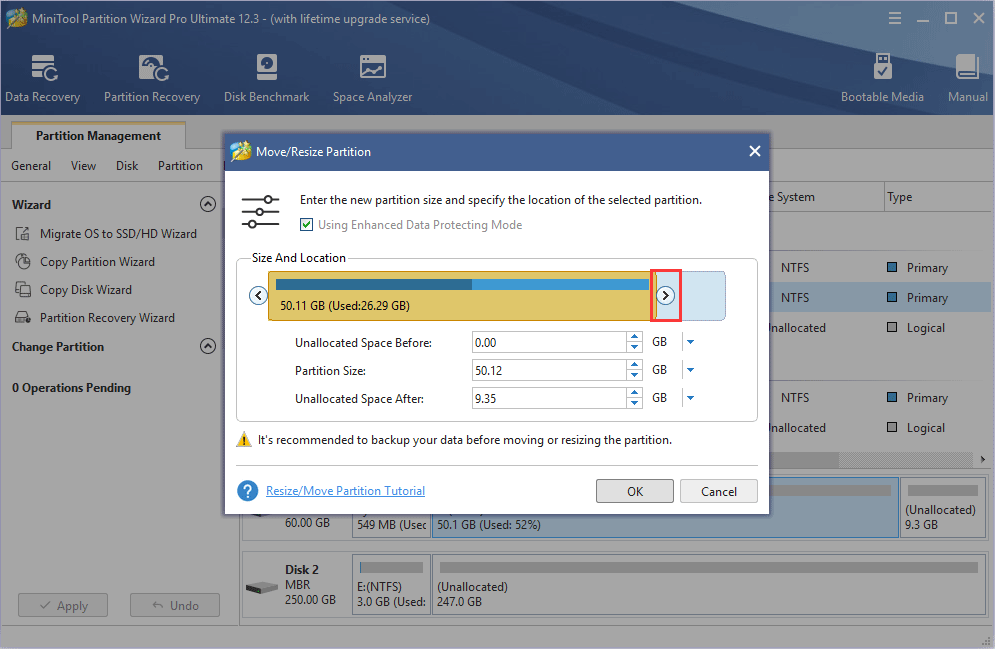The image size is (995, 649).
Task: Decrease Partition Size value
Action: [635, 376]
